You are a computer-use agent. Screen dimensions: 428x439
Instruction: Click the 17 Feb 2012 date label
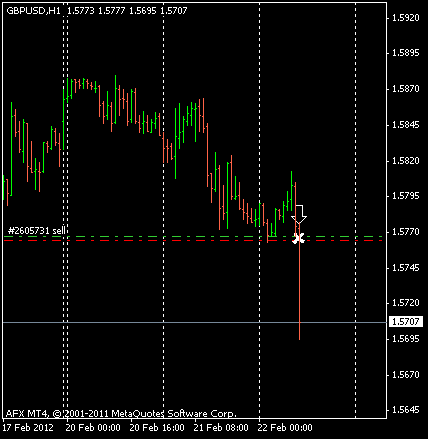[28, 428]
